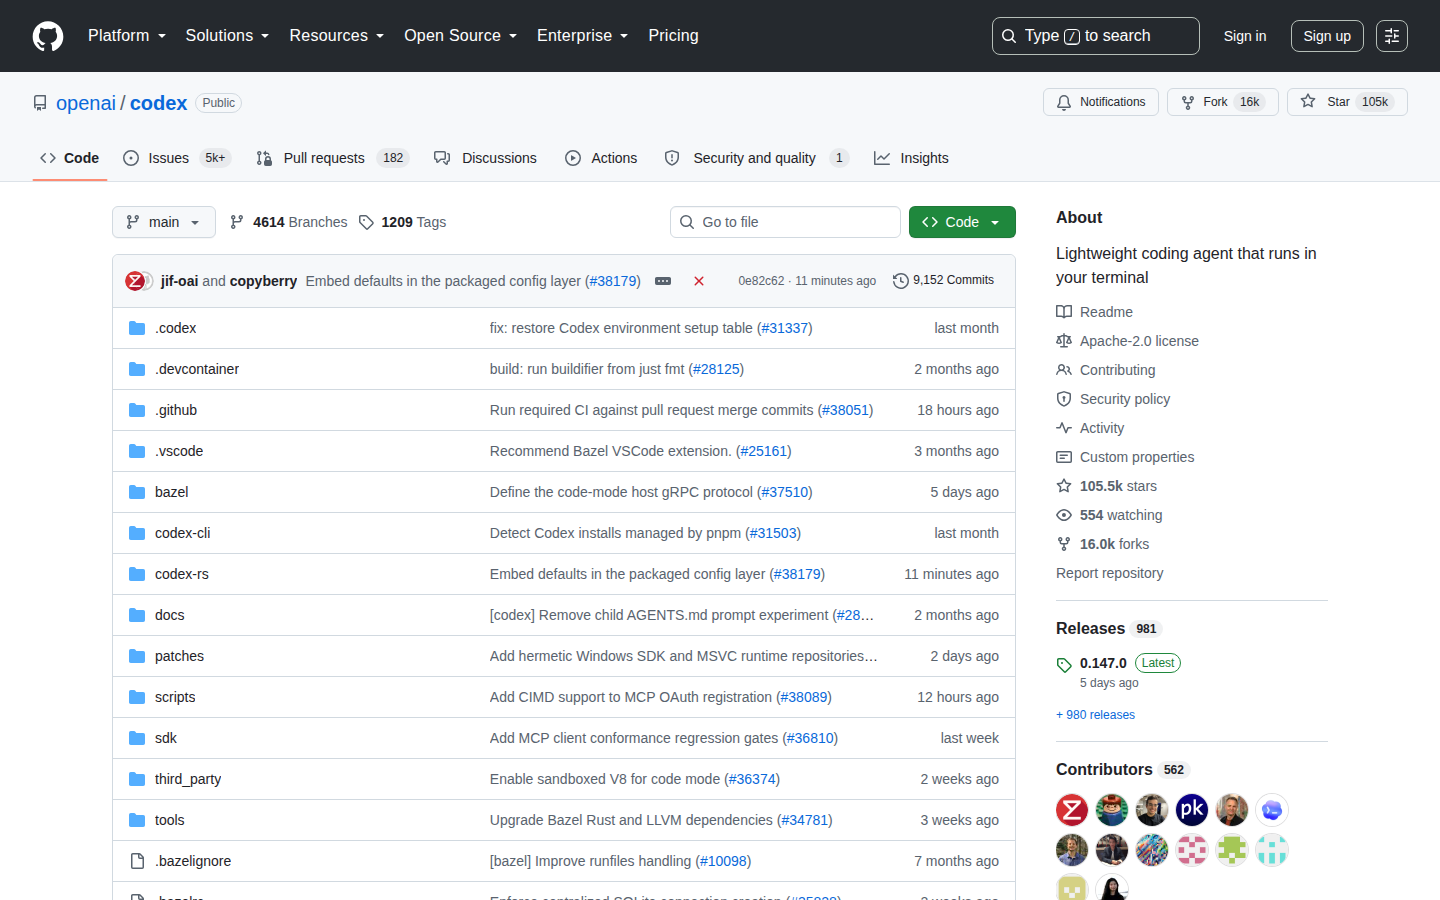The image size is (1440, 900).
Task: Go to the GitHub homepage logo
Action: coord(48,36)
